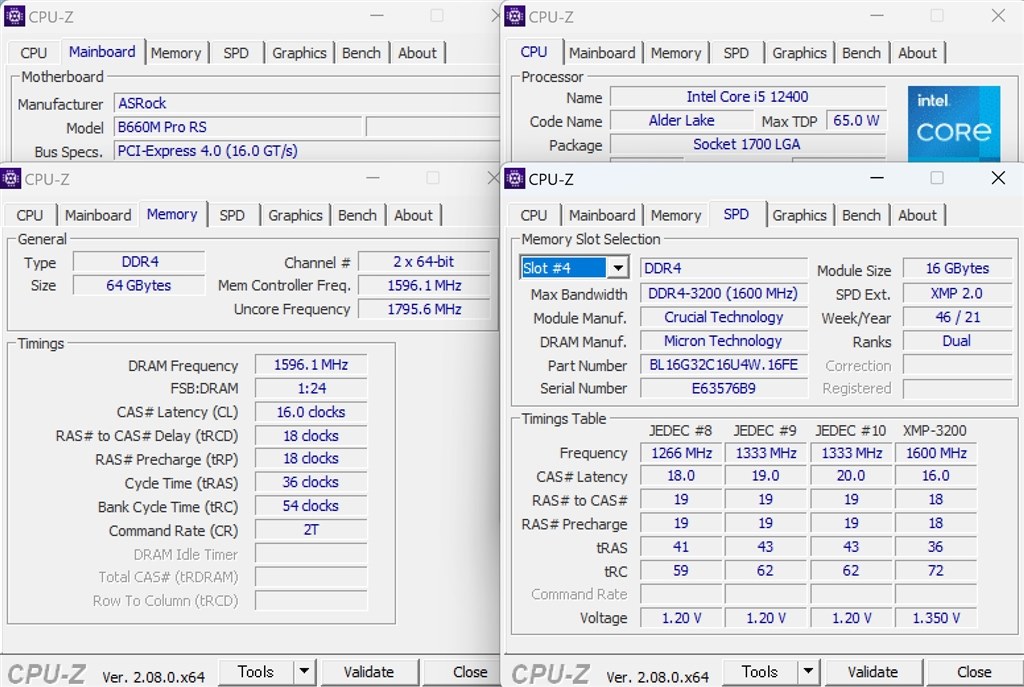
Task: Click the 65.0 W Max TDP value
Action: tap(856, 121)
